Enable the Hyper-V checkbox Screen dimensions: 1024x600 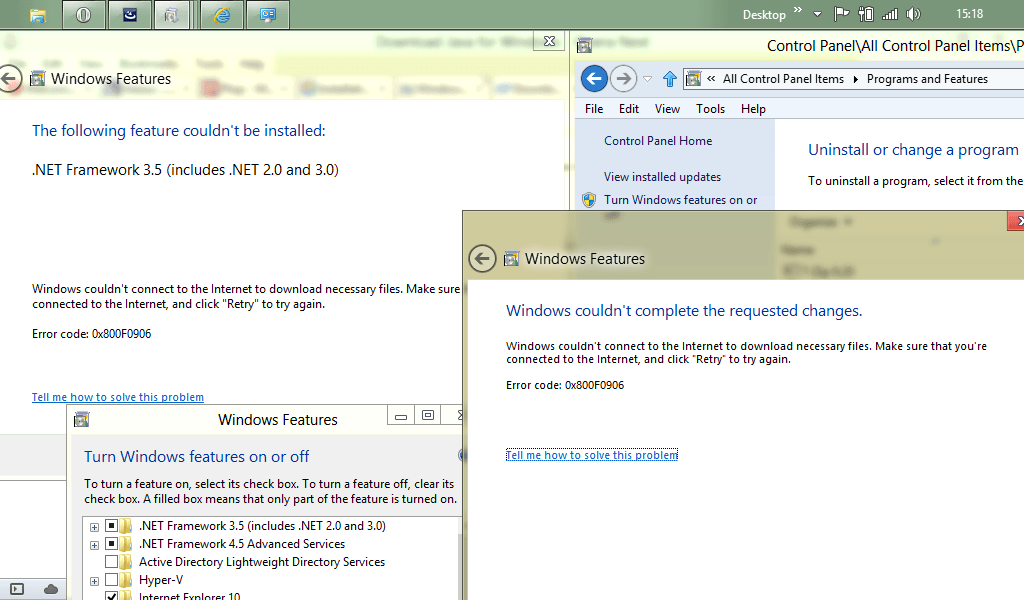112,580
